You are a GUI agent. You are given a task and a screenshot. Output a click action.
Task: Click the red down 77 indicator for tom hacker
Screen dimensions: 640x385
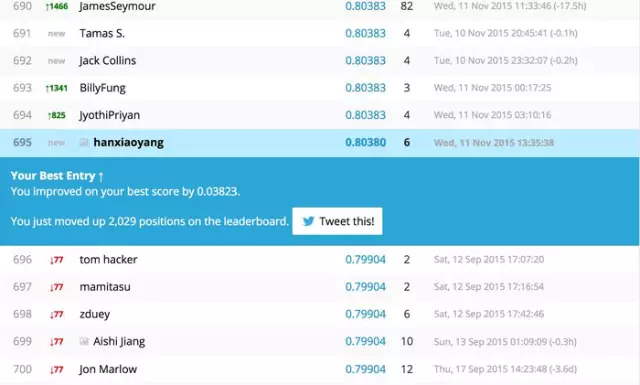click(56, 260)
